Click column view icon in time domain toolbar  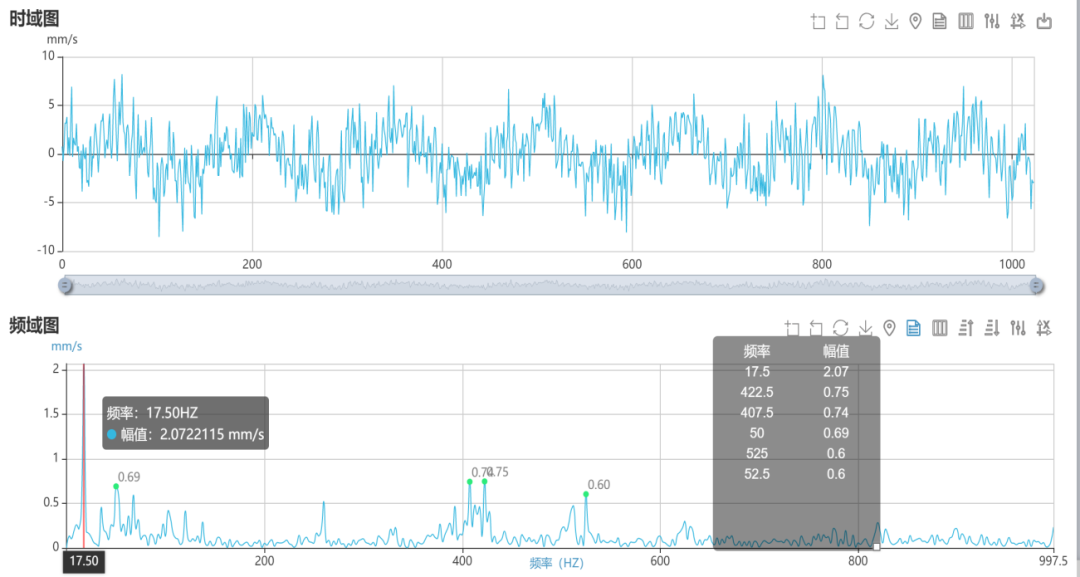966,22
